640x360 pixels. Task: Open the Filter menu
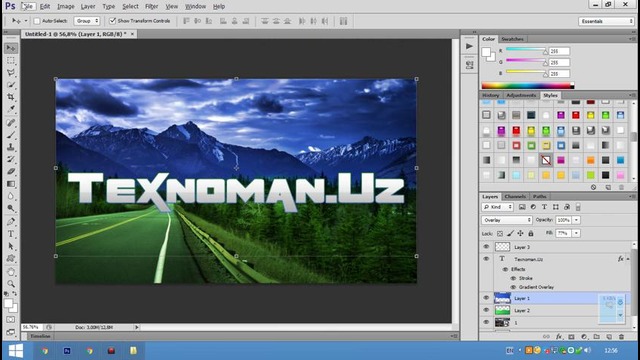(151, 7)
